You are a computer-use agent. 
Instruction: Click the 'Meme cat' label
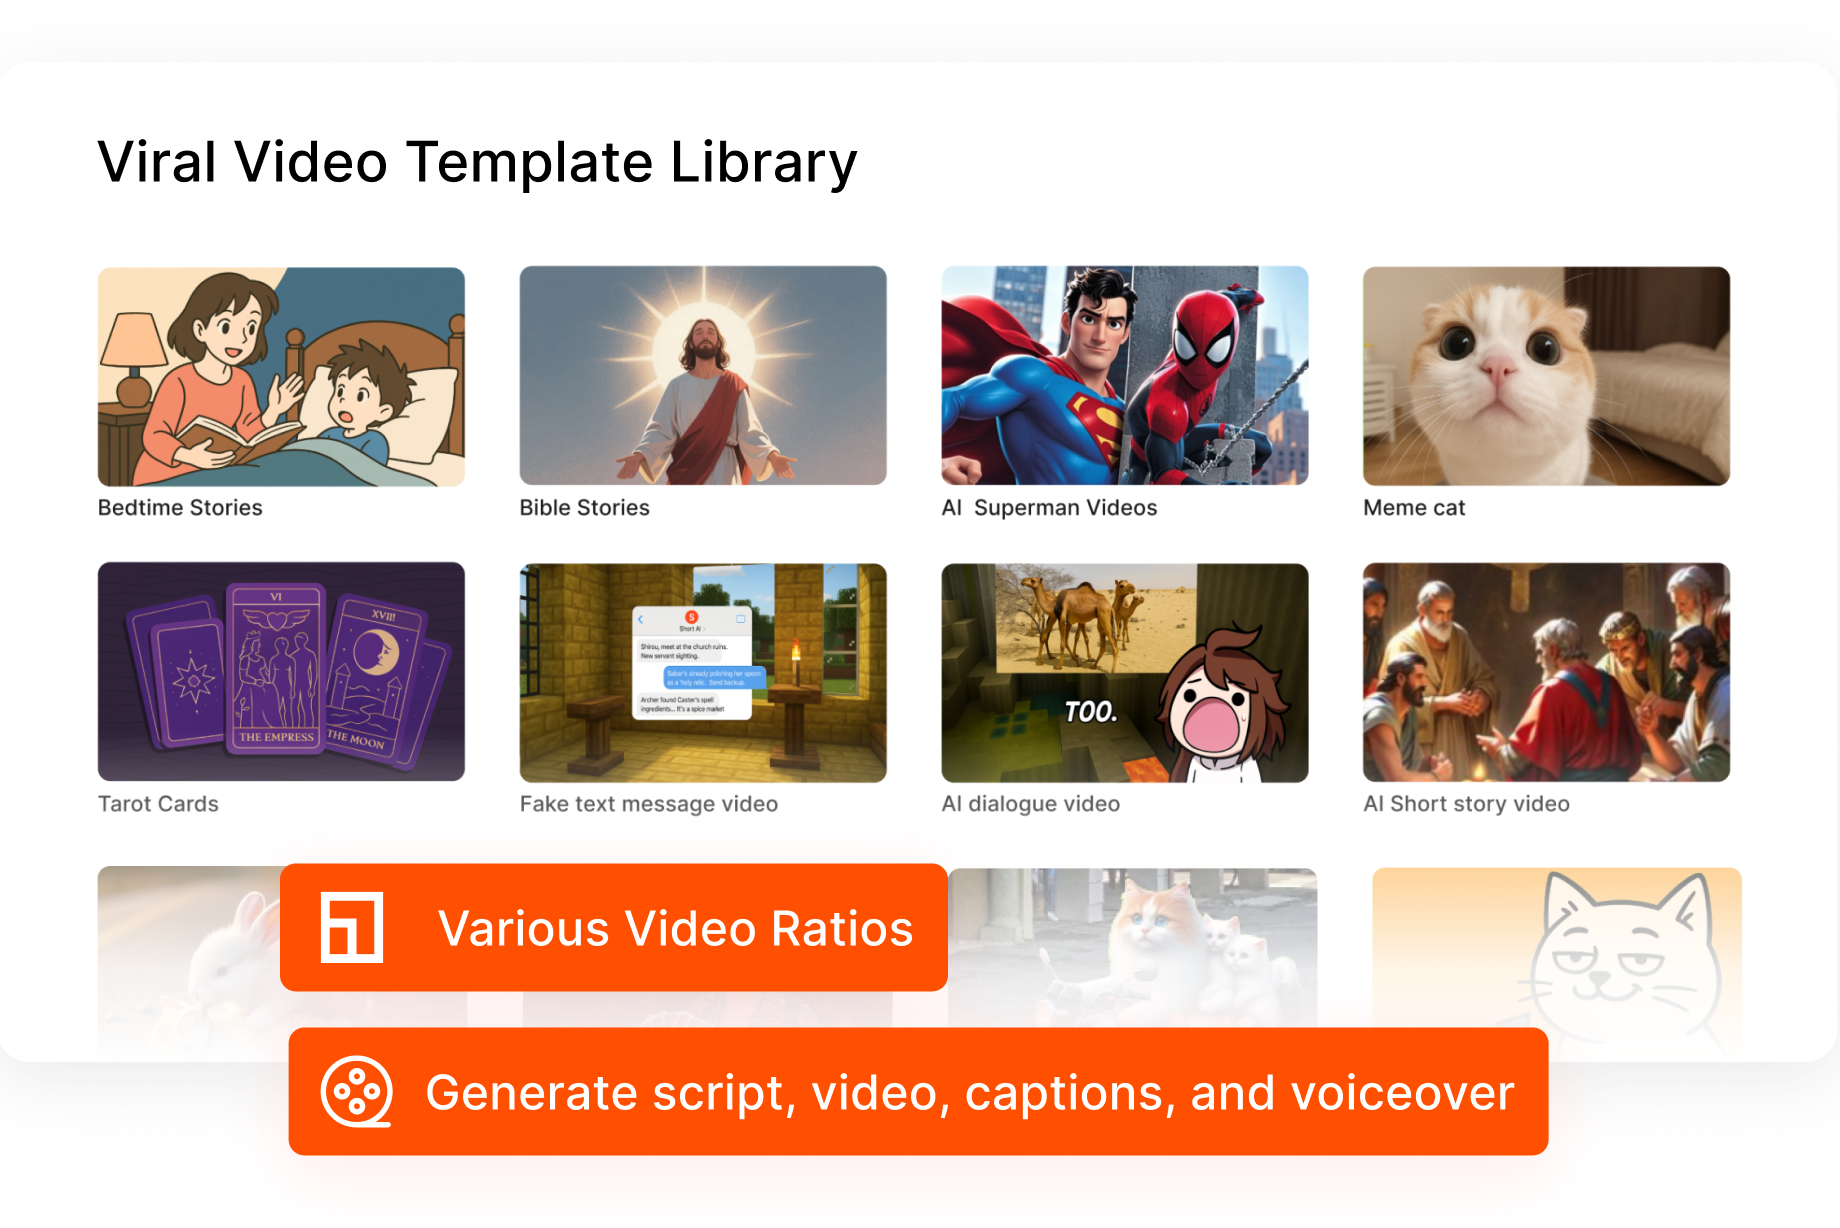1414,508
